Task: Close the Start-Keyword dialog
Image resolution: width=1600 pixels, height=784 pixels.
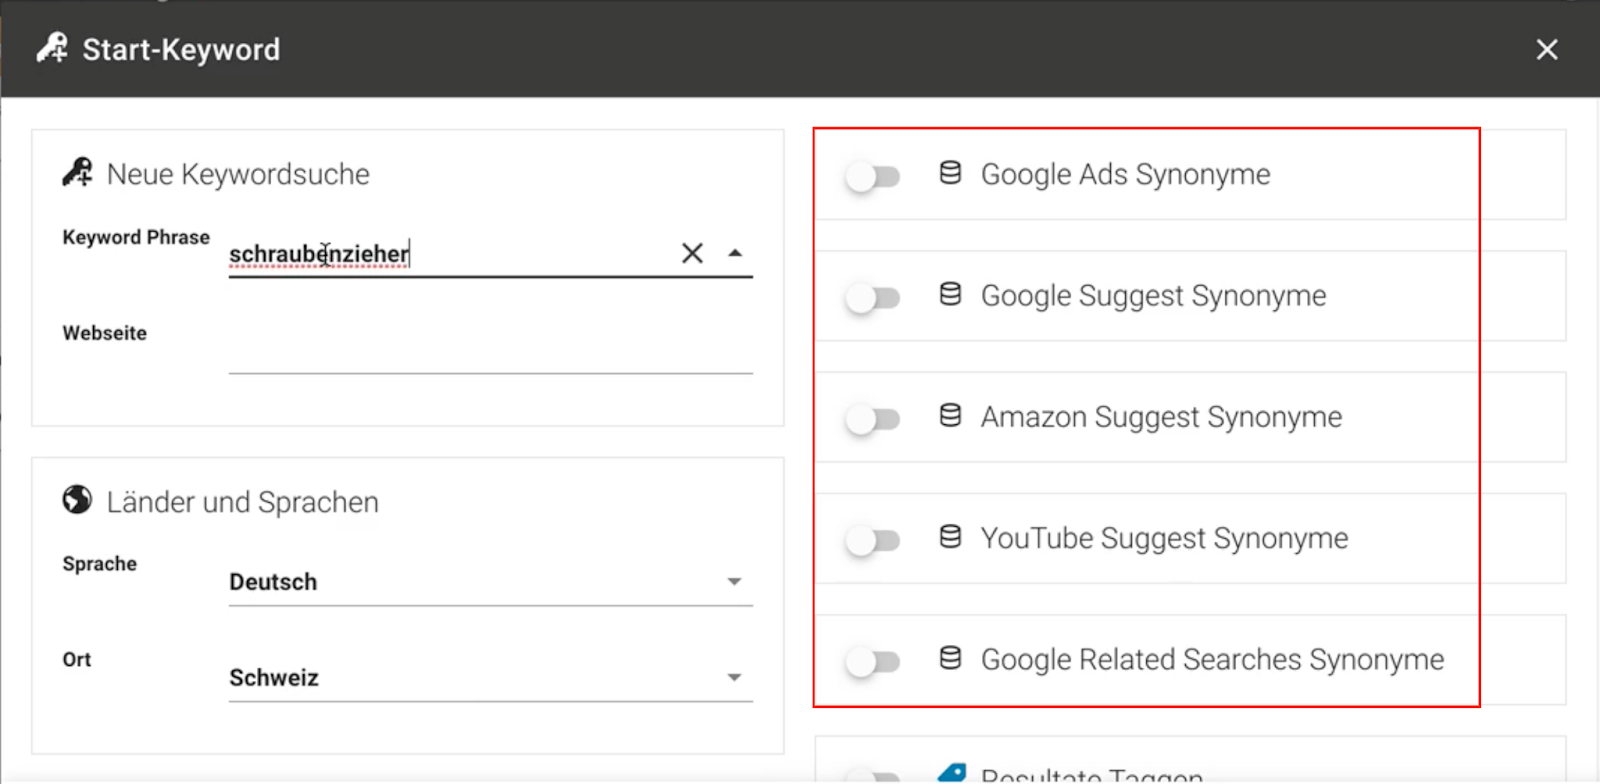Action: click(x=1547, y=49)
